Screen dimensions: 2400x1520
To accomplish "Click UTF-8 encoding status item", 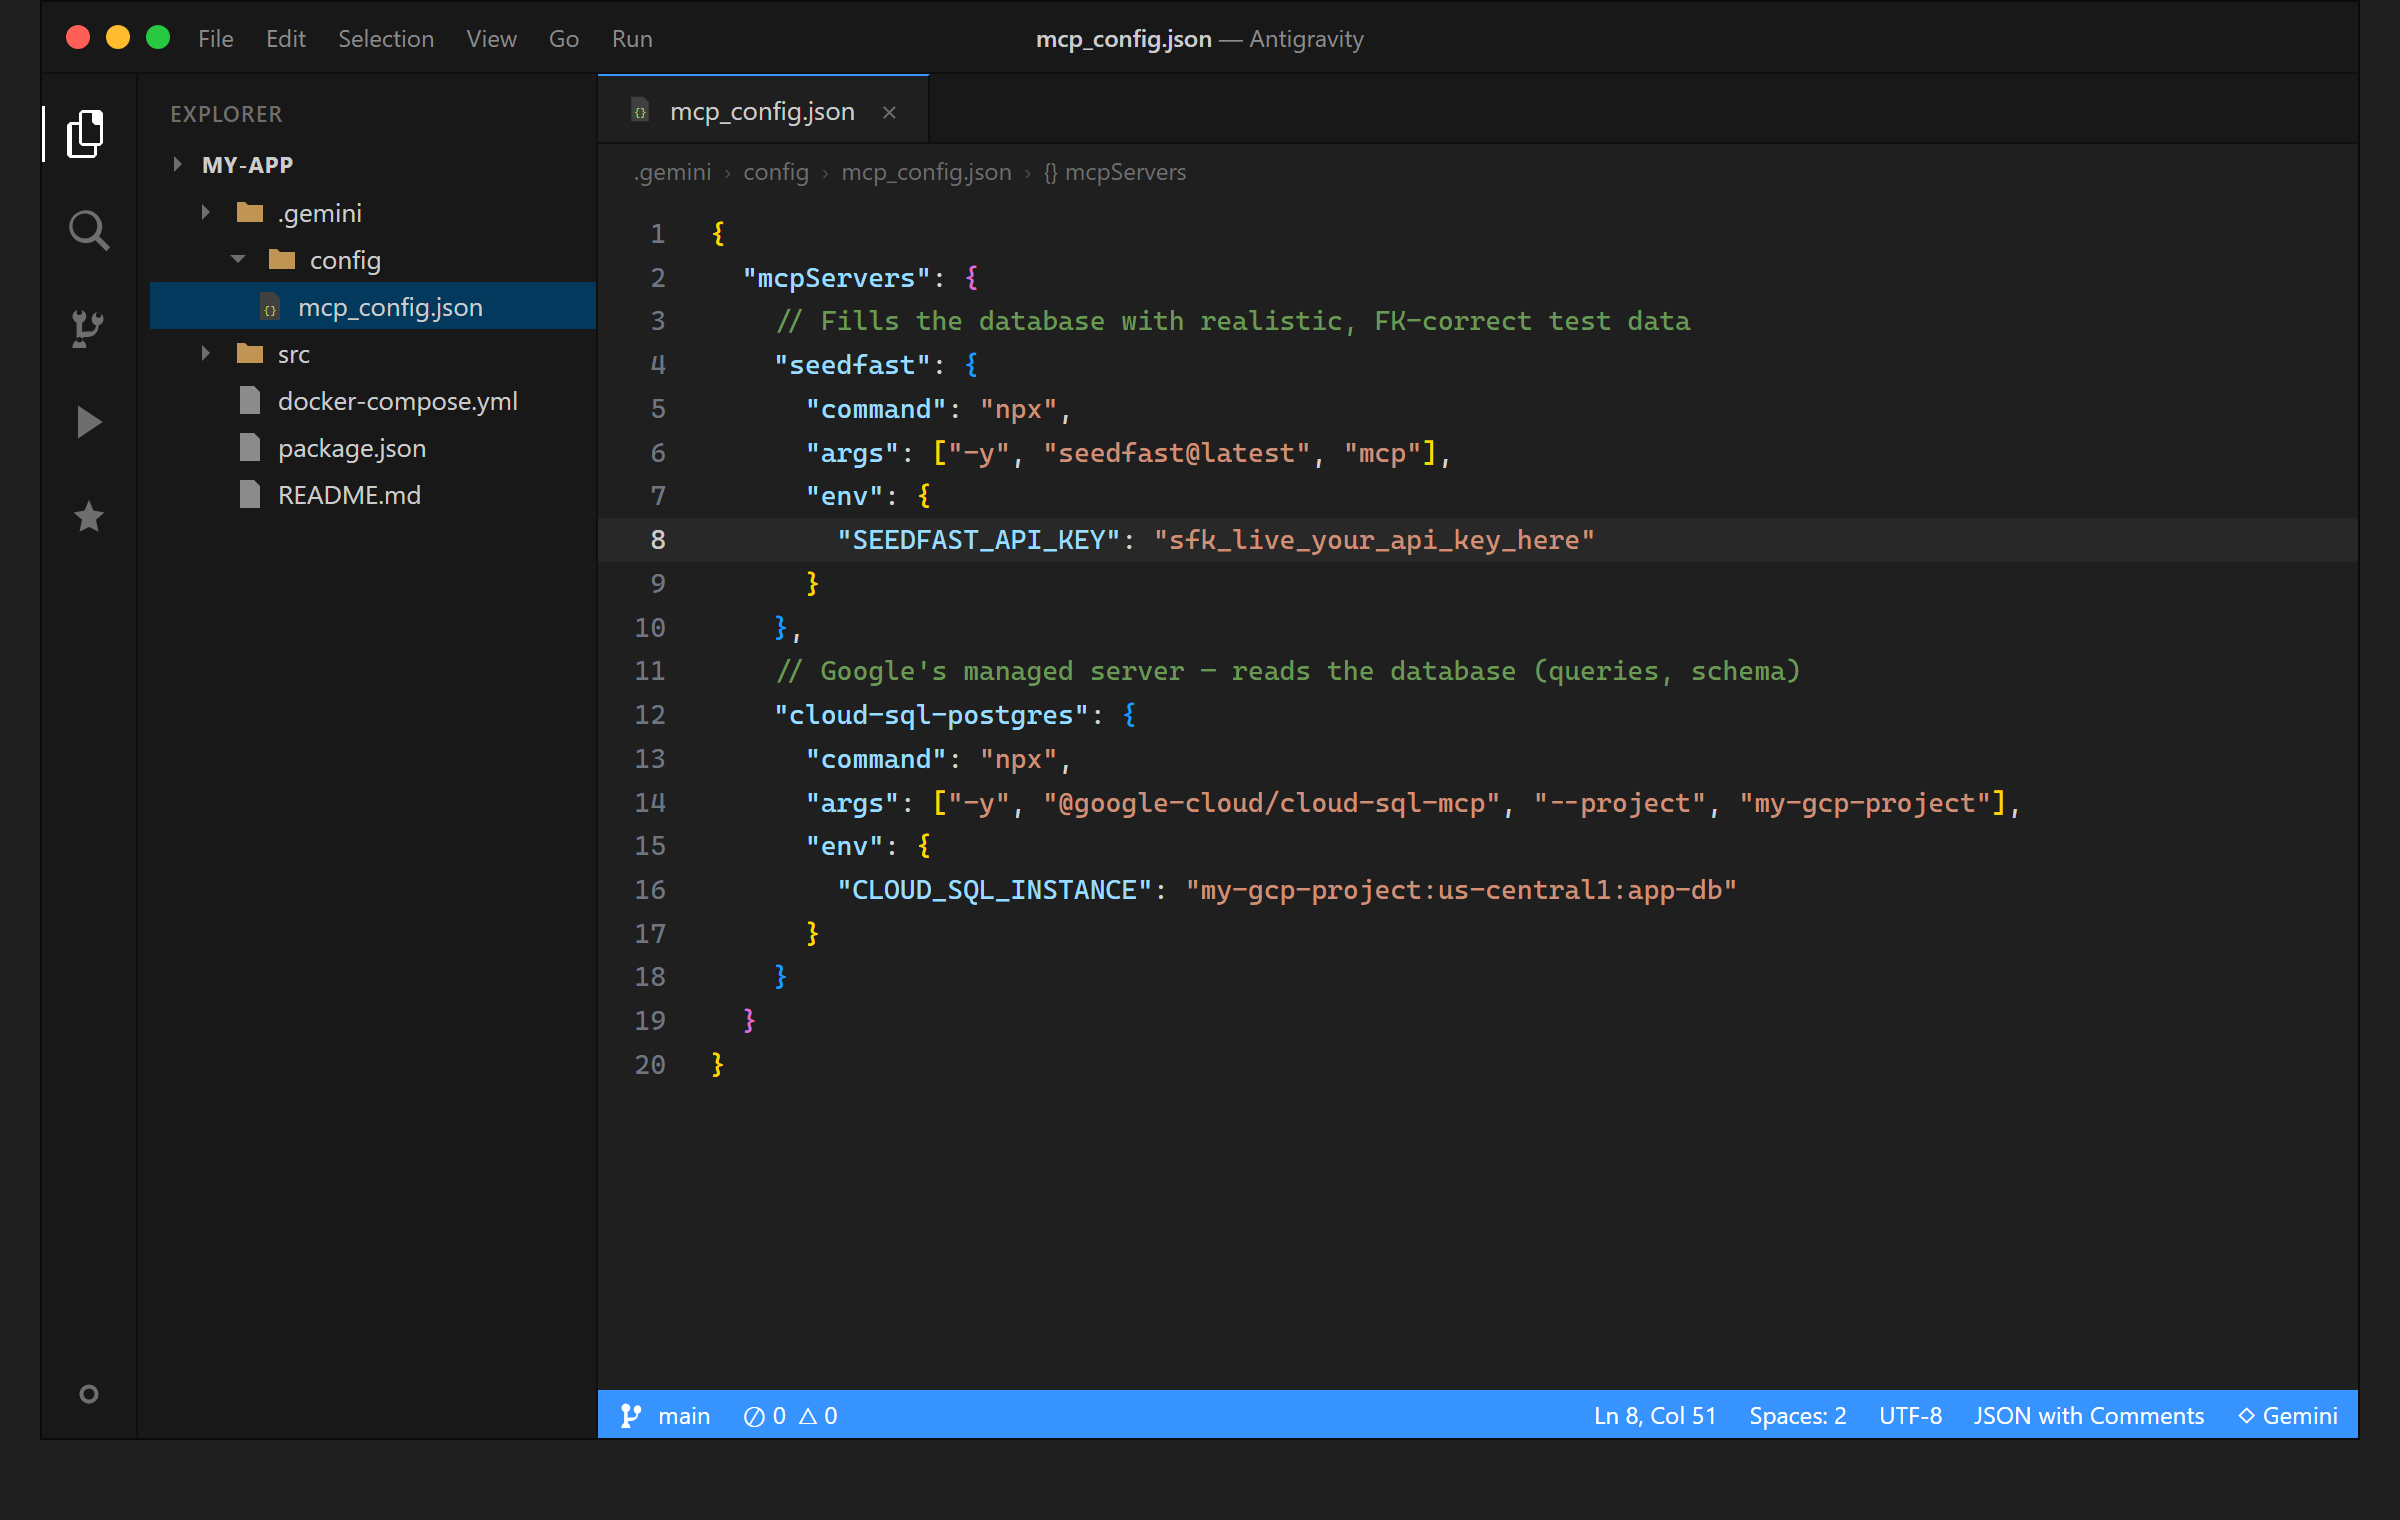I will tap(1910, 1415).
